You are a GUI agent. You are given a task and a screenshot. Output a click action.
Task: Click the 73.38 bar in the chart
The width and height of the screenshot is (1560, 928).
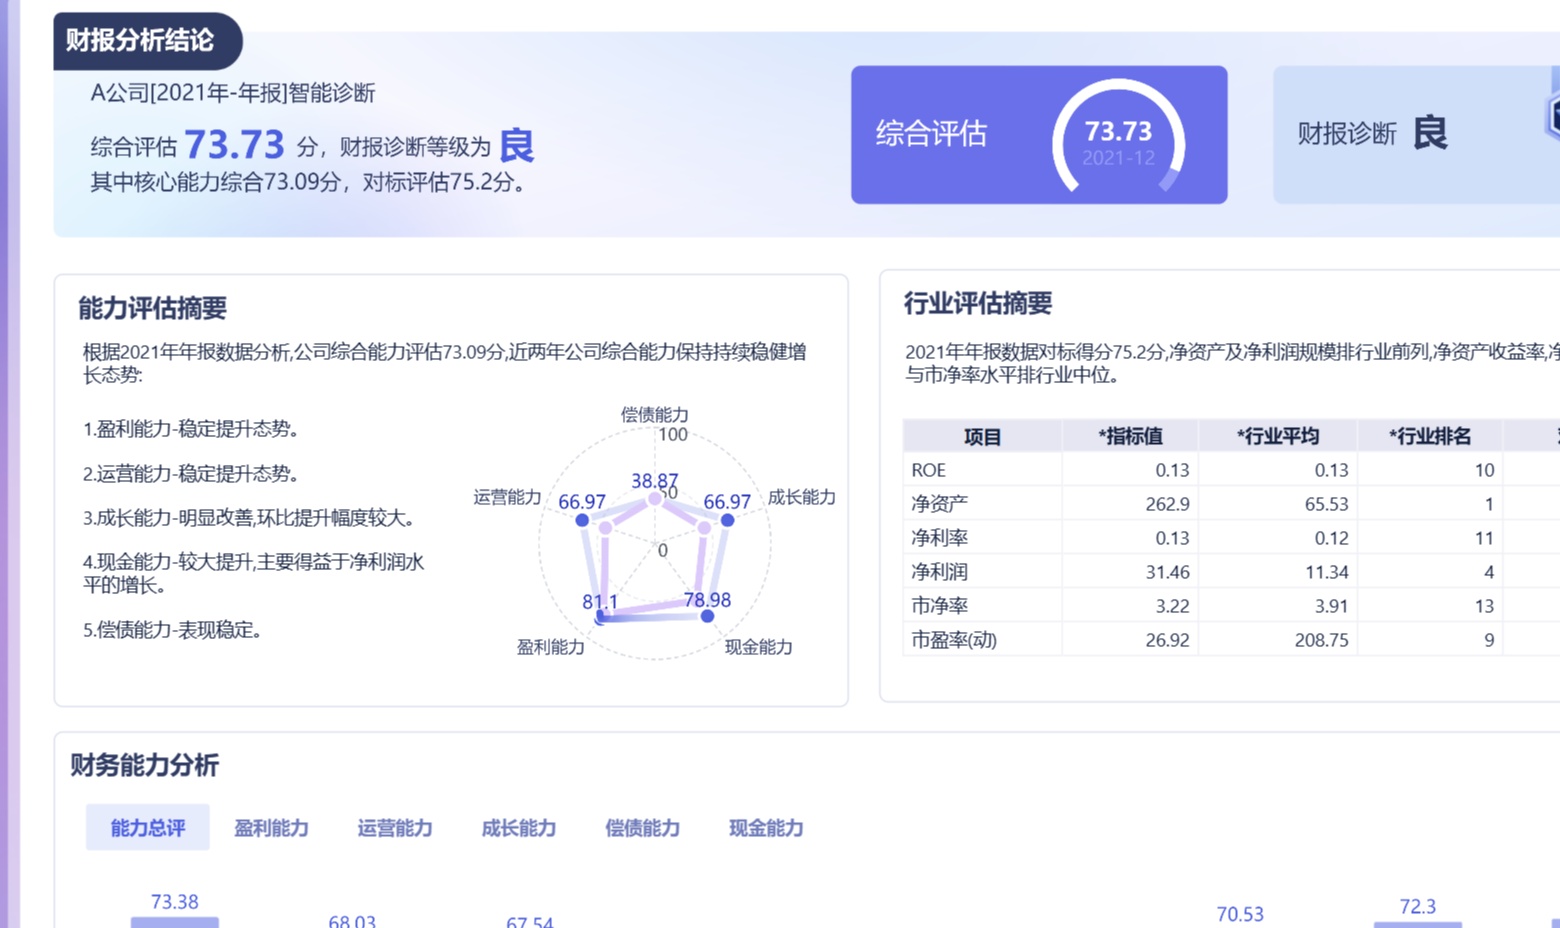174,922
